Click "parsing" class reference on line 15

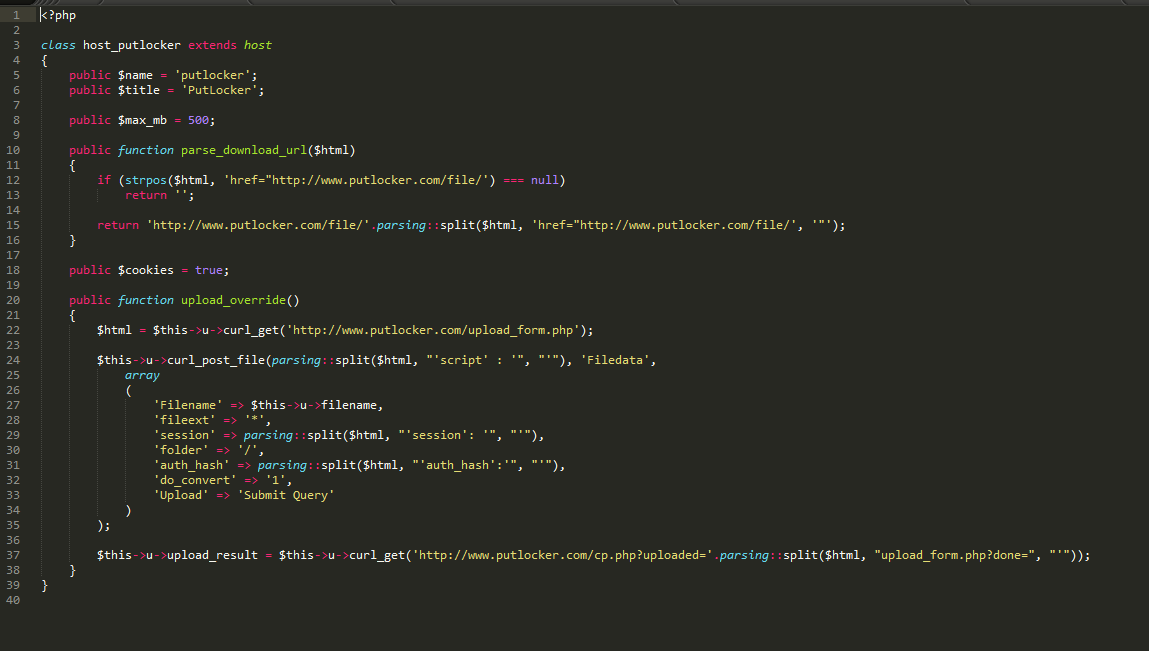pyautogui.click(x=402, y=225)
